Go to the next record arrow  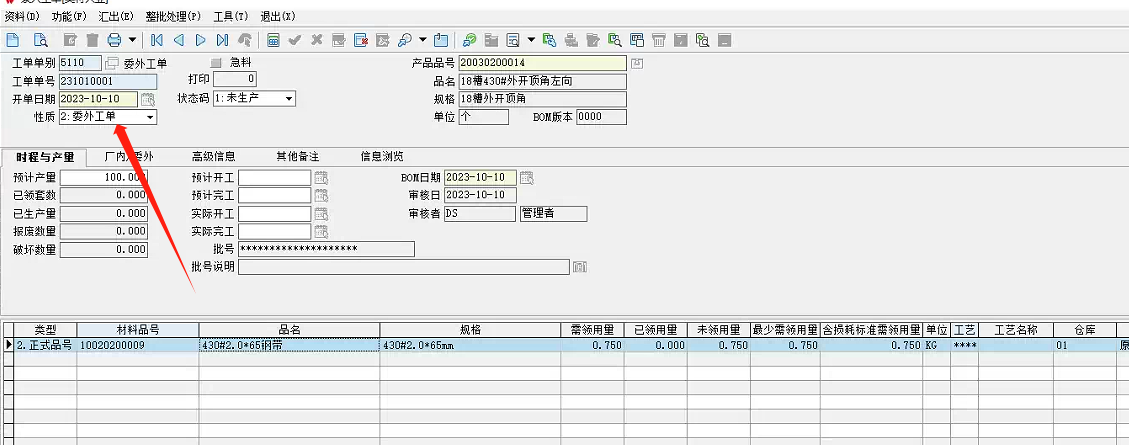(201, 40)
